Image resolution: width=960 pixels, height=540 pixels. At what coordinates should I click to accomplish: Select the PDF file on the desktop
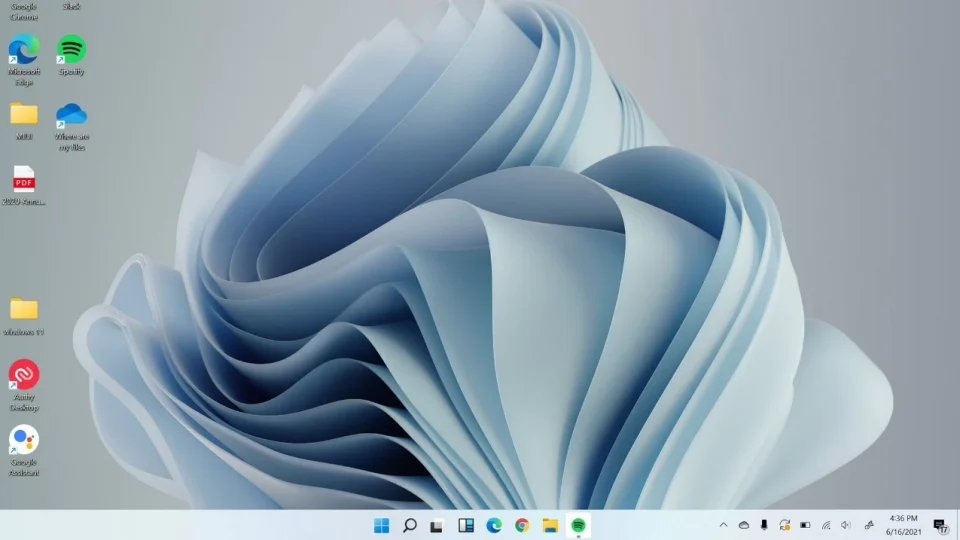point(24,180)
